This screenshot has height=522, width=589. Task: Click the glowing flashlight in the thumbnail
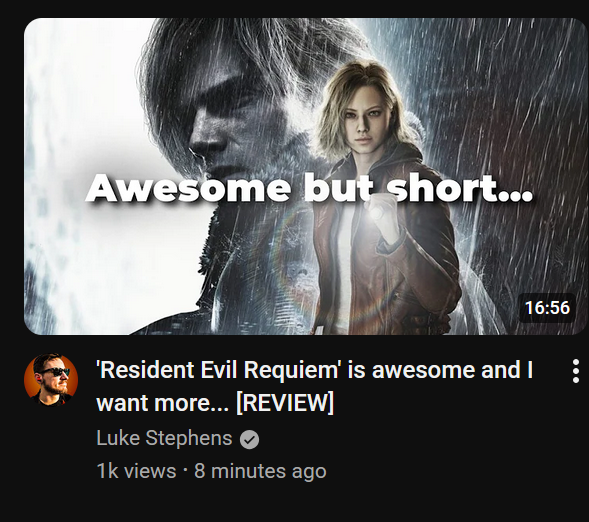coord(376,213)
